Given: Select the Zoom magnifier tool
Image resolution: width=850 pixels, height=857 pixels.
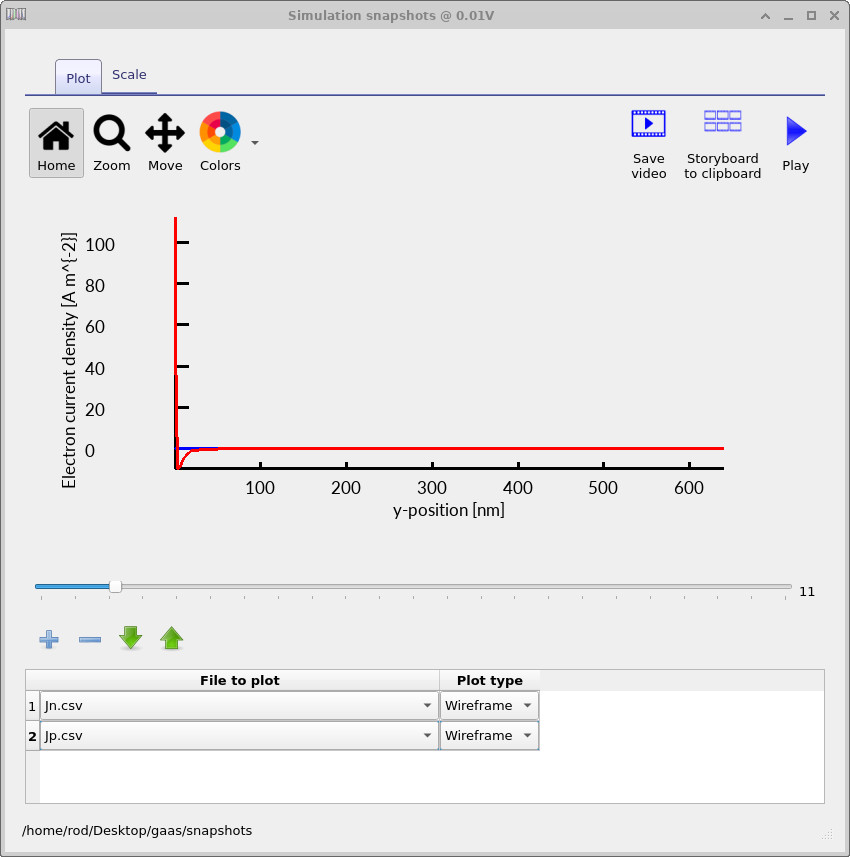Looking at the screenshot, I should 111,133.
